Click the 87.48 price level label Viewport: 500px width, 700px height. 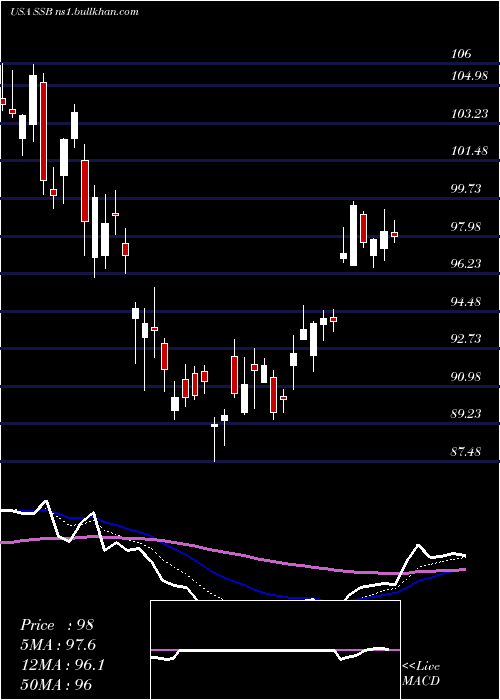pyautogui.click(x=467, y=451)
